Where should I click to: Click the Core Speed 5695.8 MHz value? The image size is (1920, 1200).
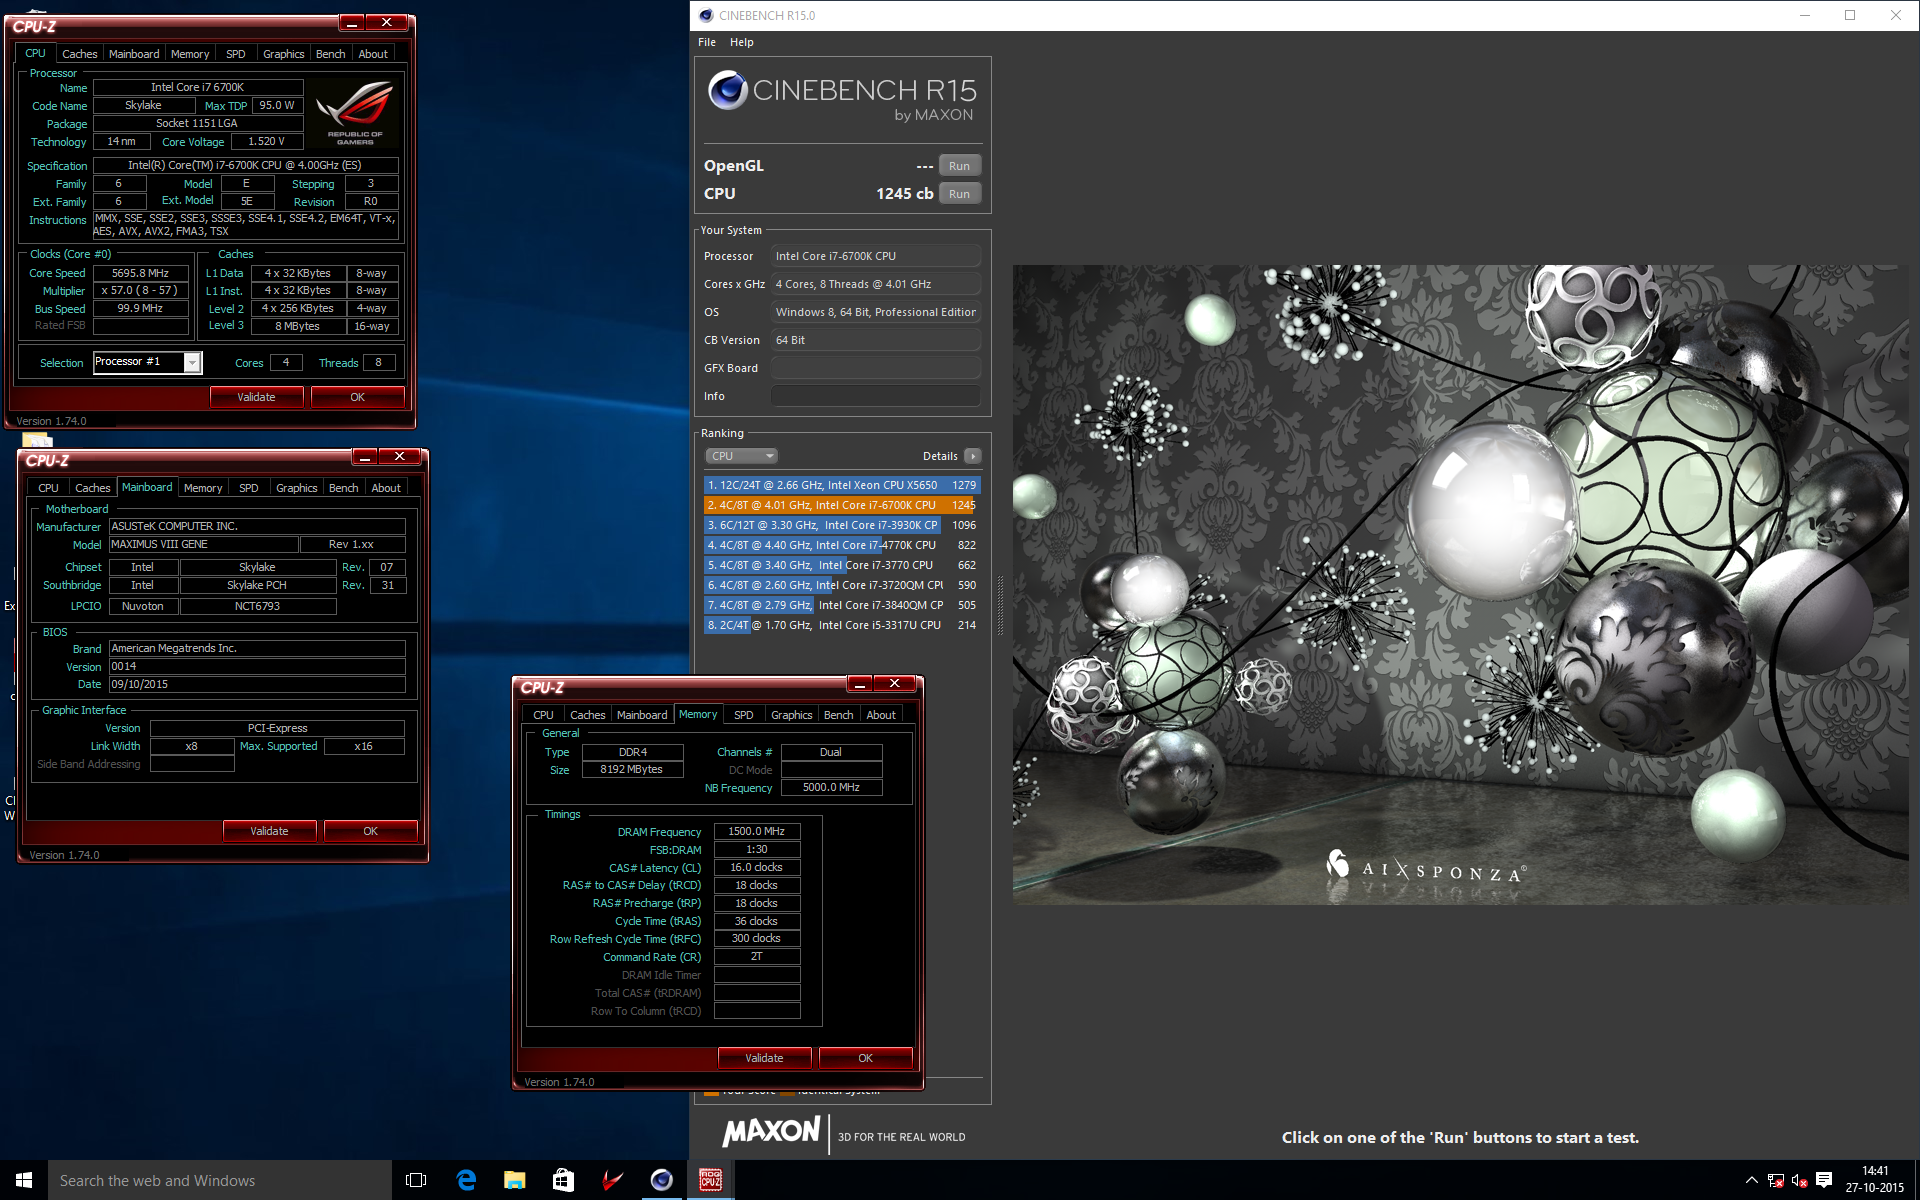tap(141, 273)
